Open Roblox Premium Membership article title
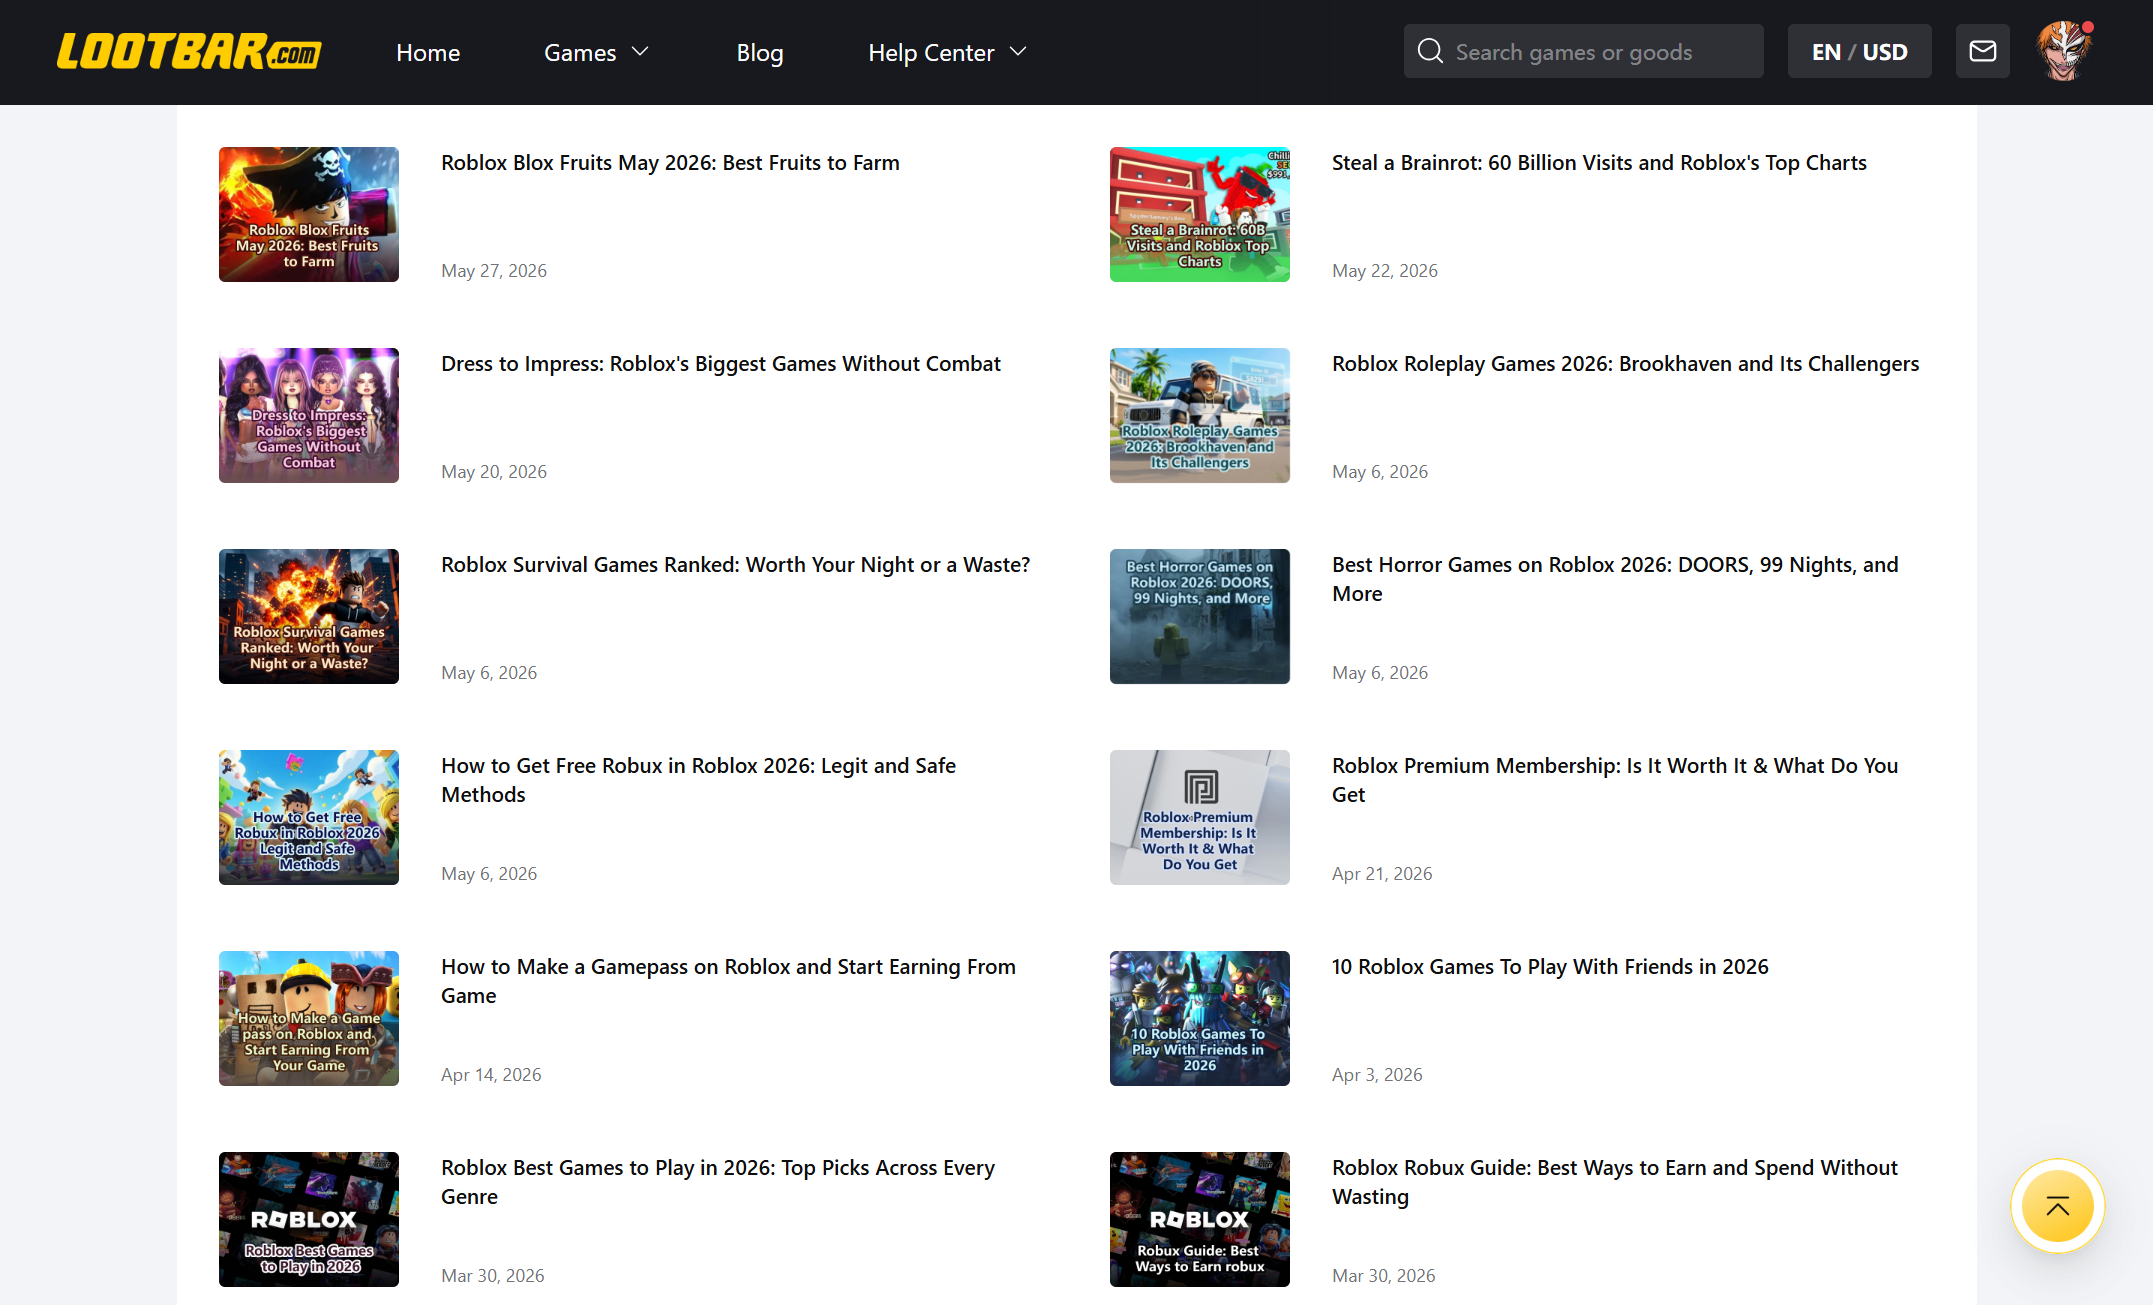 tap(1615, 780)
